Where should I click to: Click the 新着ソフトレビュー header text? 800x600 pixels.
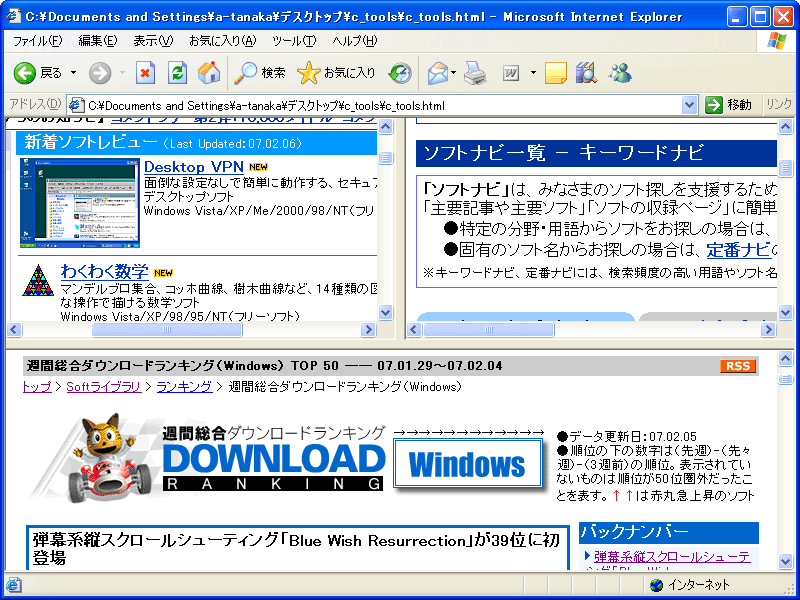pos(90,143)
